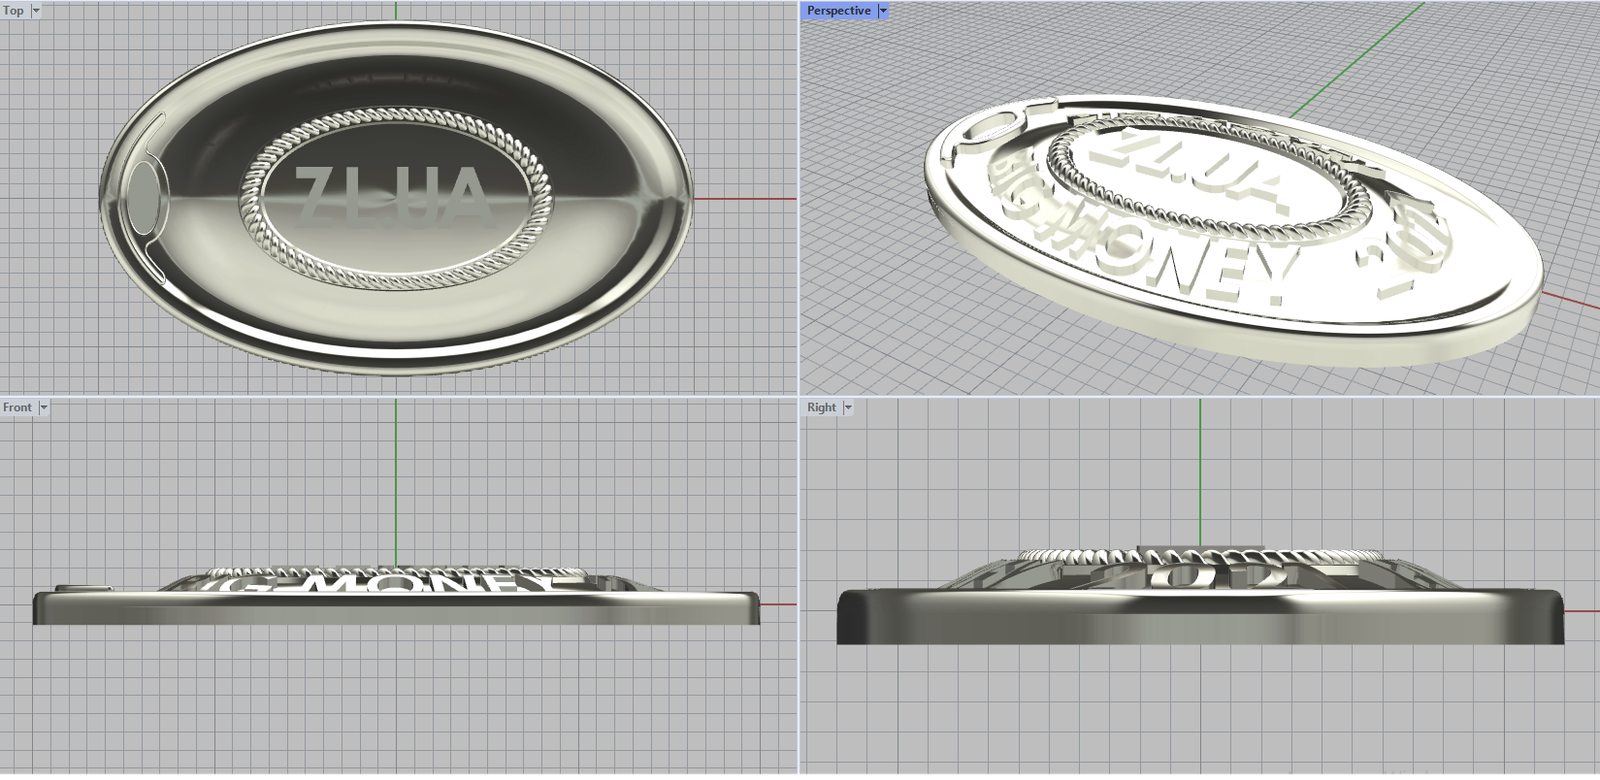Activate the Perspective viewport title
Image resolution: width=1600 pixels, height=780 pixels.
[x=838, y=10]
